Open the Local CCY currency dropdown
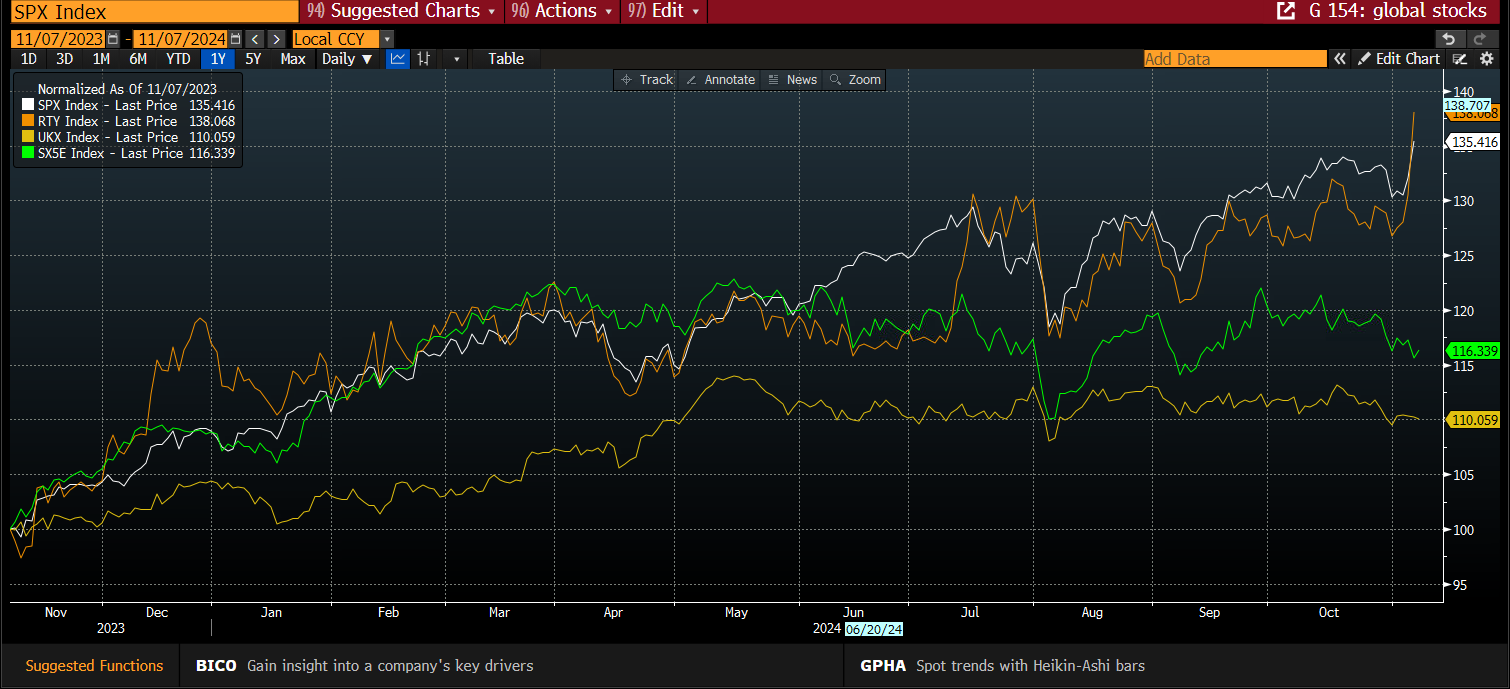This screenshot has height=689, width=1510. click(387, 39)
